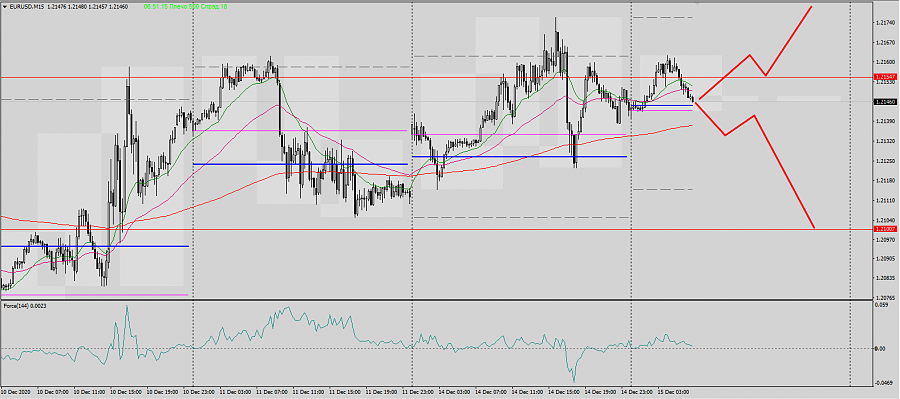This screenshot has height=399, width=900.
Task: Click the 15 Dec 03:00 time label
Action: [673, 392]
